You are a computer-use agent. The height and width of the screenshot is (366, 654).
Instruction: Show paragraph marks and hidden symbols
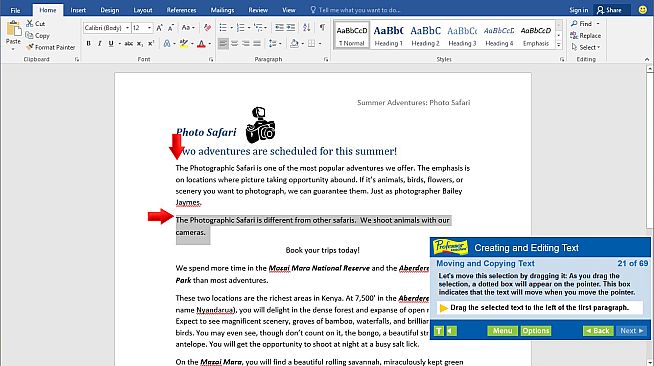[322, 28]
